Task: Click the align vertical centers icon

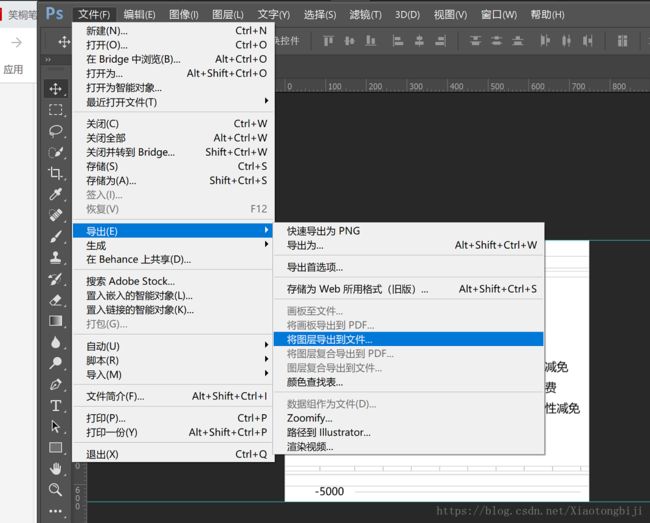Action: (349, 41)
